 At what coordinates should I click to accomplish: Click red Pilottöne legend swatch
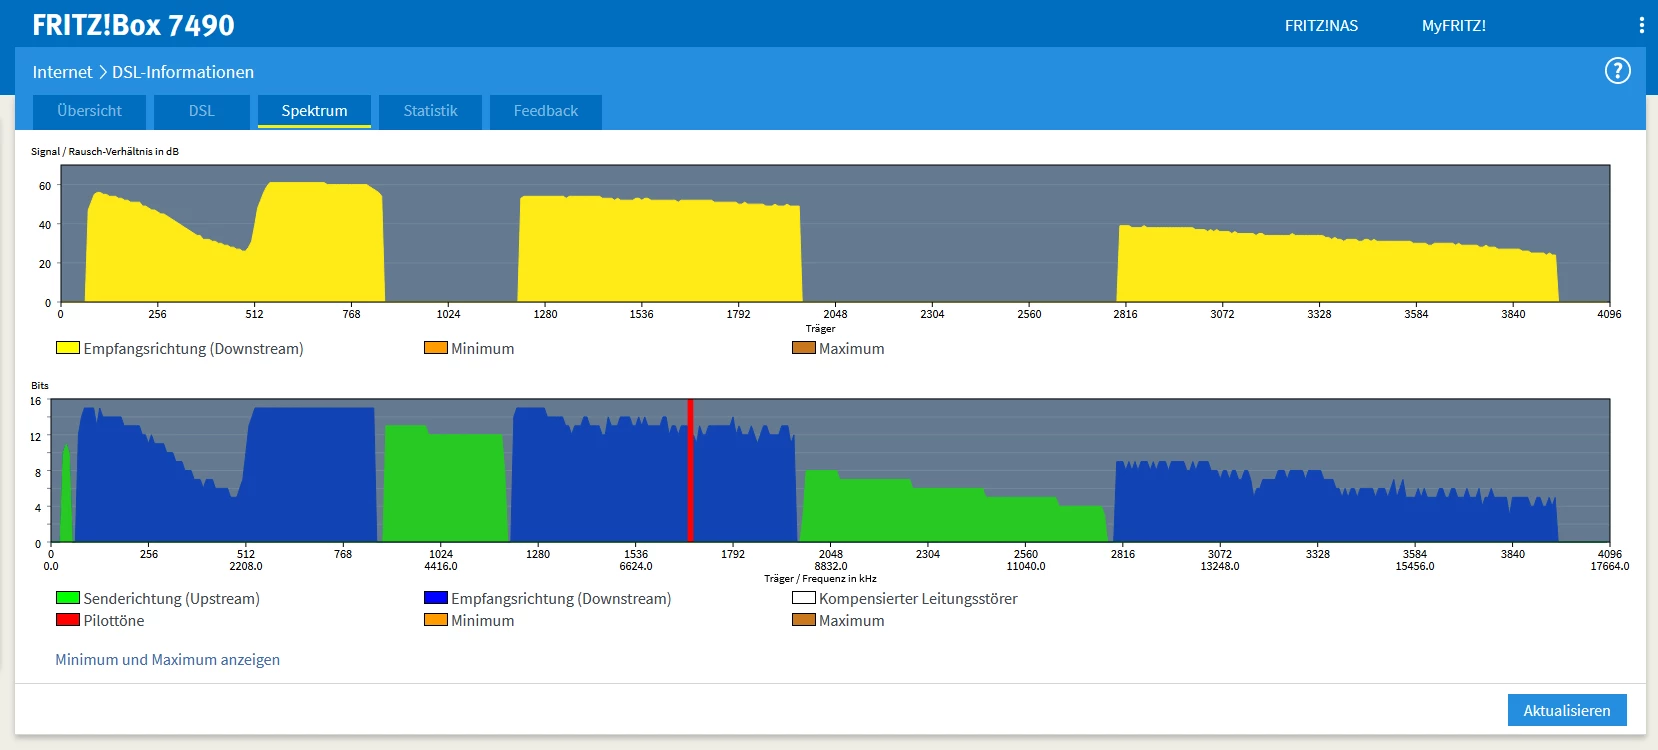(x=68, y=620)
